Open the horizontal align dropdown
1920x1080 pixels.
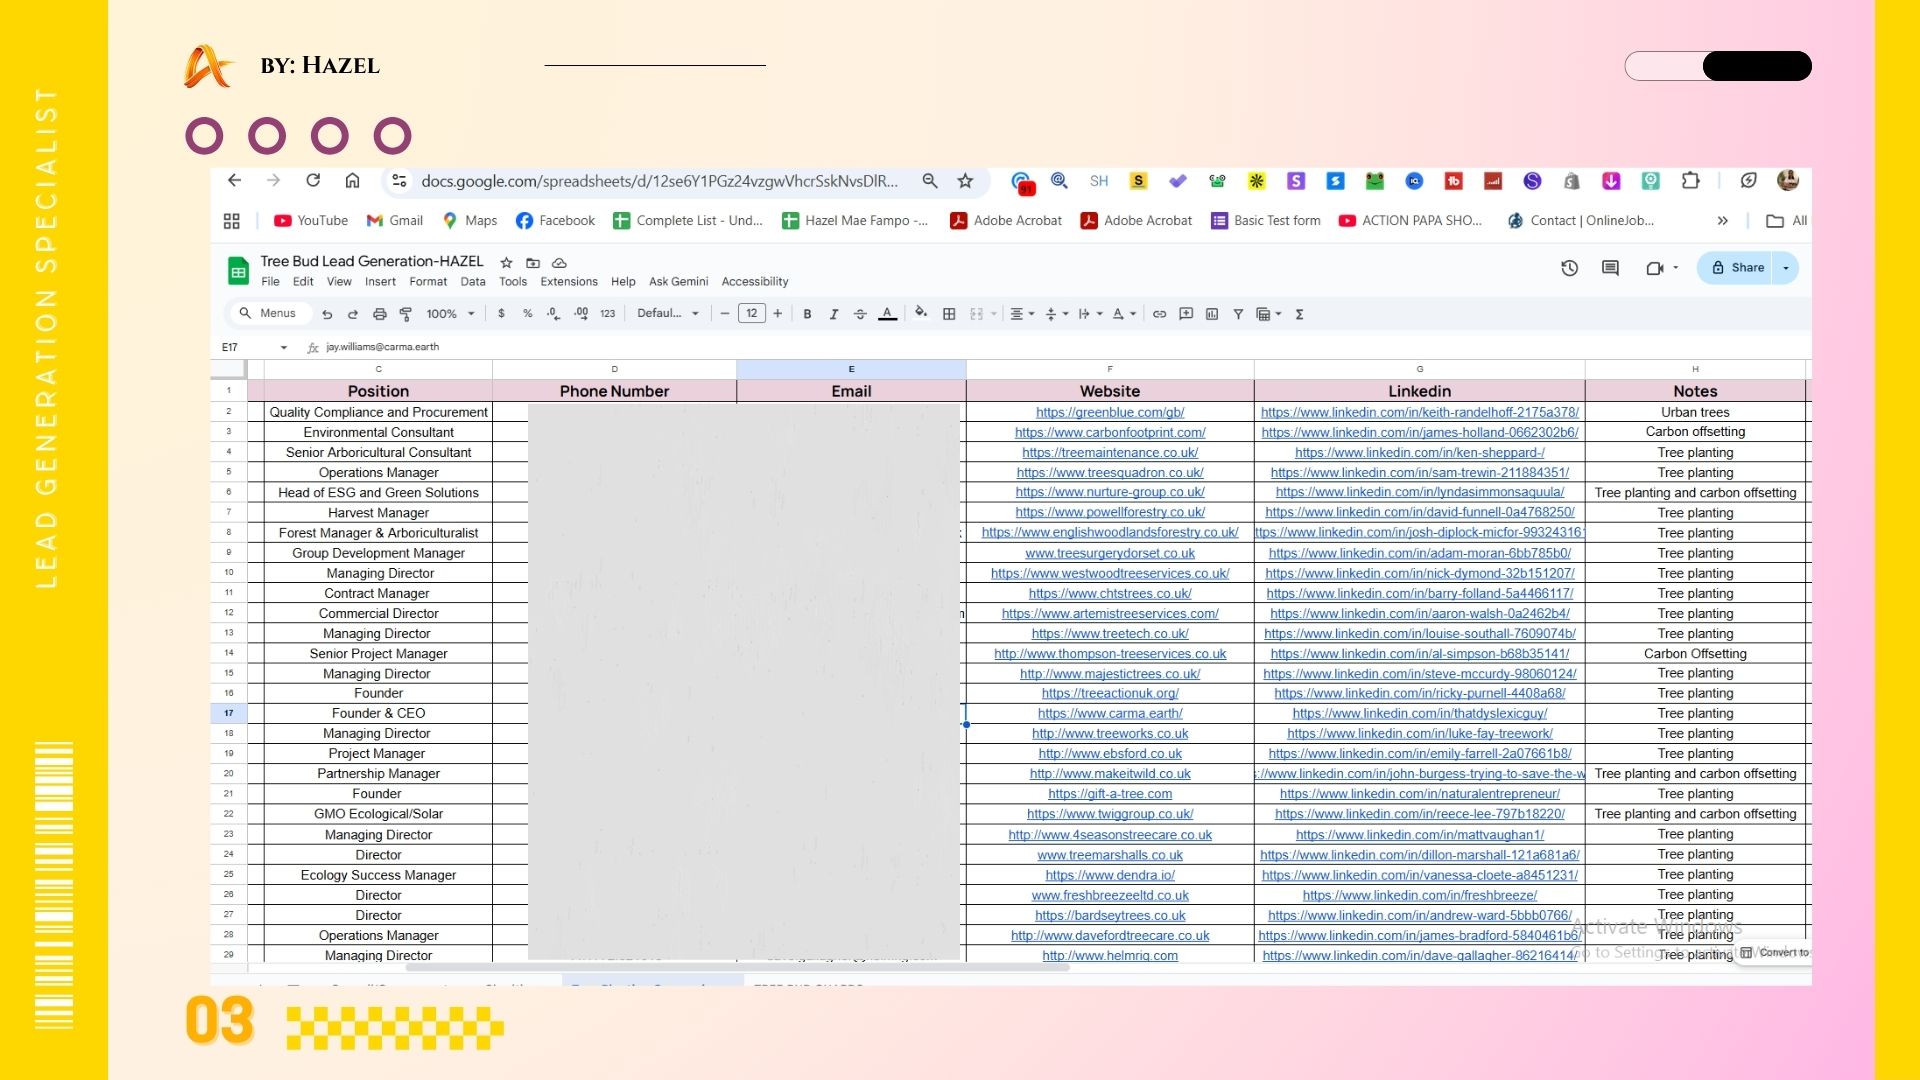click(1021, 314)
